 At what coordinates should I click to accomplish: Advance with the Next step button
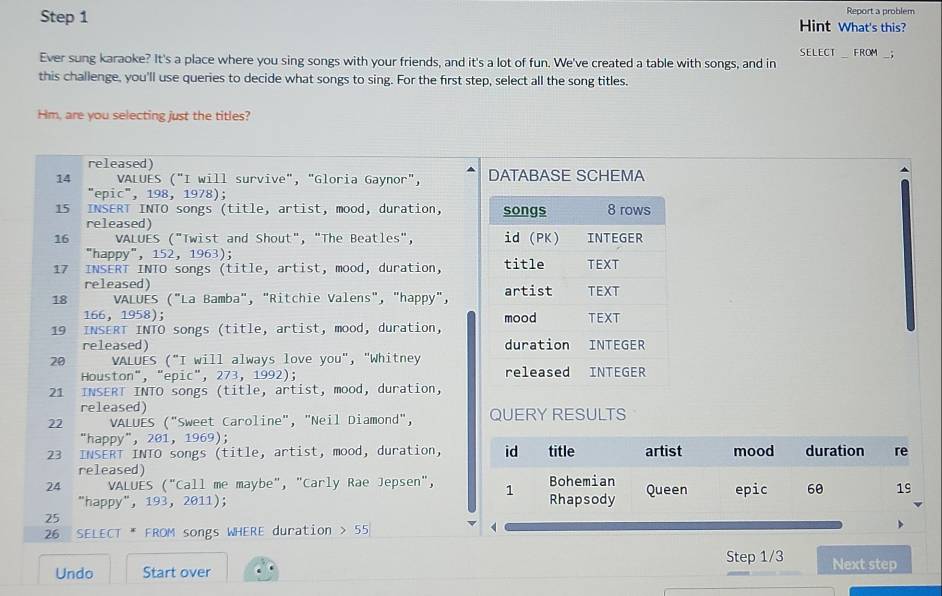(864, 564)
